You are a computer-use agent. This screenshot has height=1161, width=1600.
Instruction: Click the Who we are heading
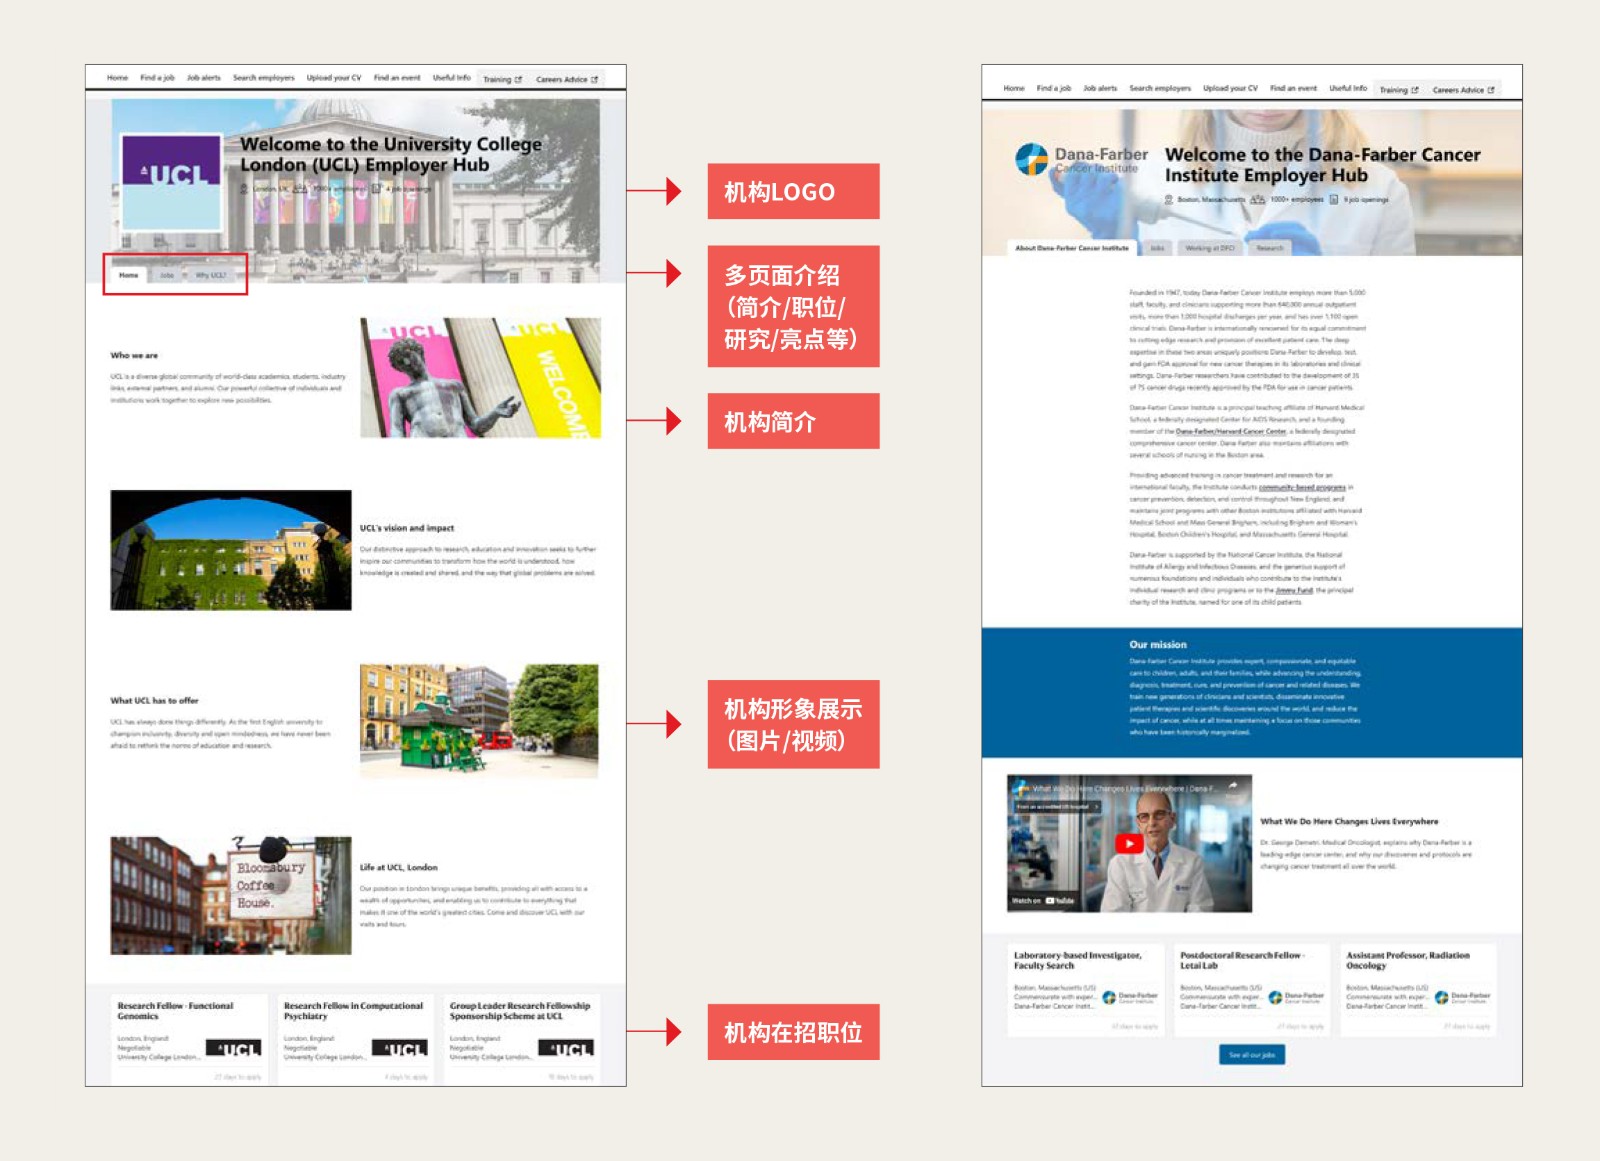tap(134, 355)
